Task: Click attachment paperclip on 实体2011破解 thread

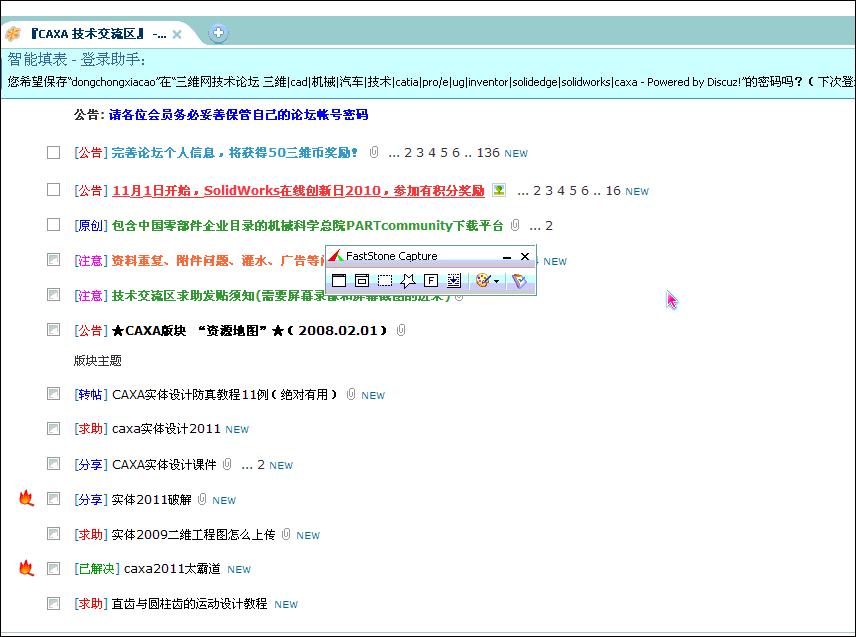Action: point(202,499)
